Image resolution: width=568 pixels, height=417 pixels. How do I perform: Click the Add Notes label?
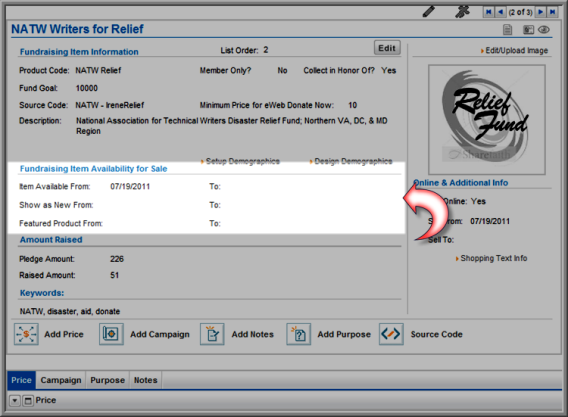tap(252, 334)
